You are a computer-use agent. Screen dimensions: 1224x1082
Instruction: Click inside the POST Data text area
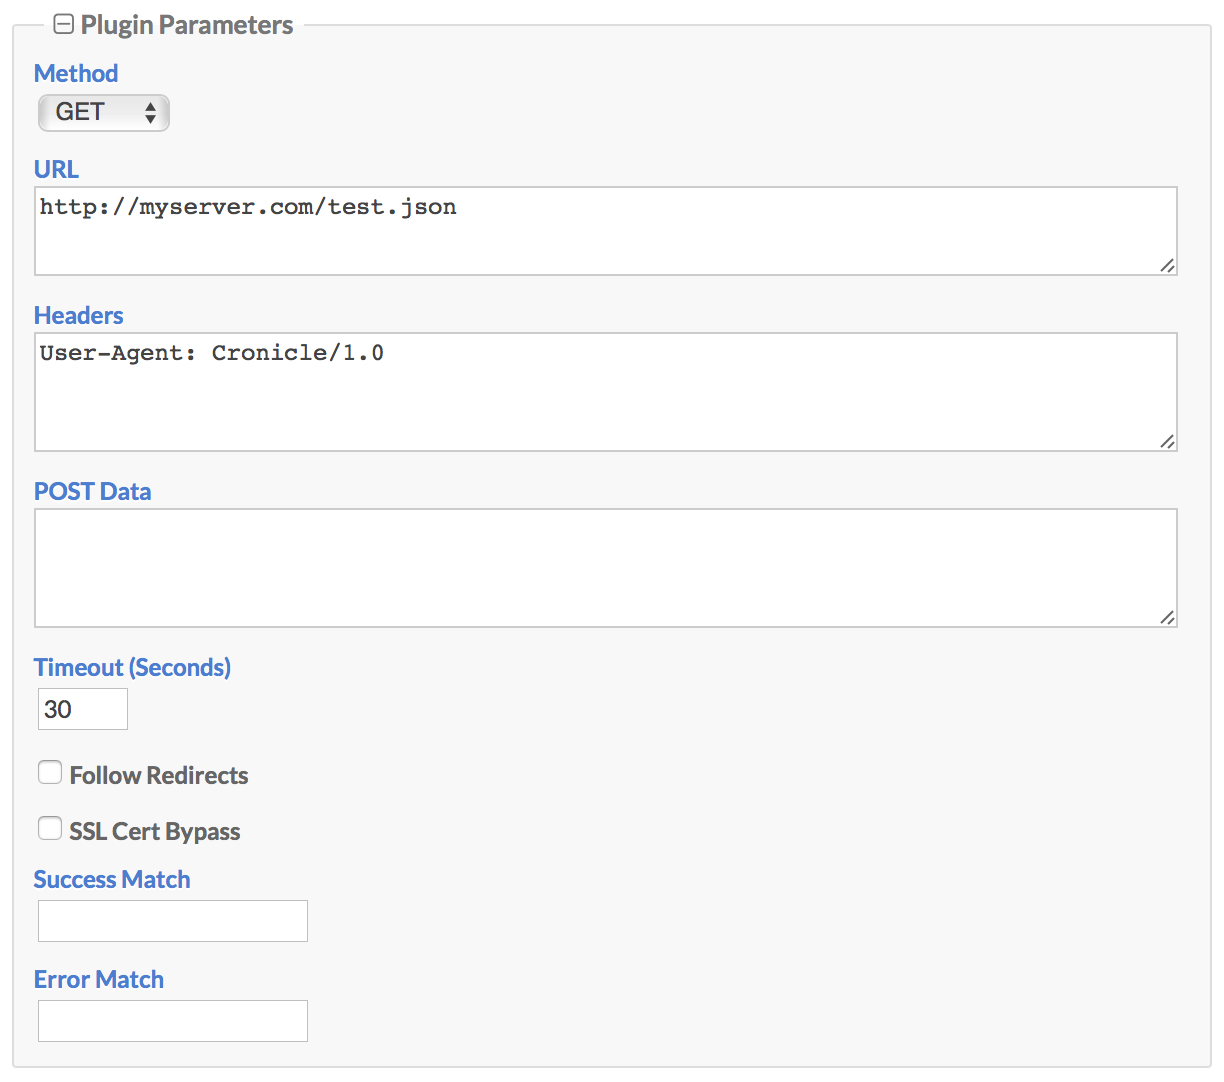coord(605,568)
